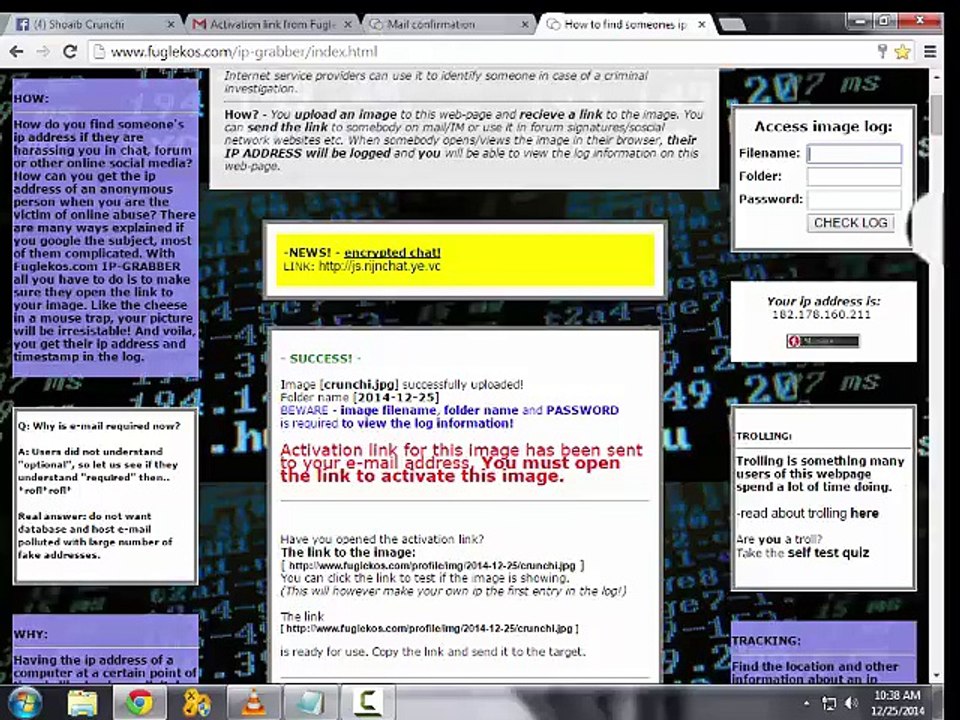960x720 pixels.
Task: Open Camtasia recorder taskbar icon
Action: tap(368, 702)
